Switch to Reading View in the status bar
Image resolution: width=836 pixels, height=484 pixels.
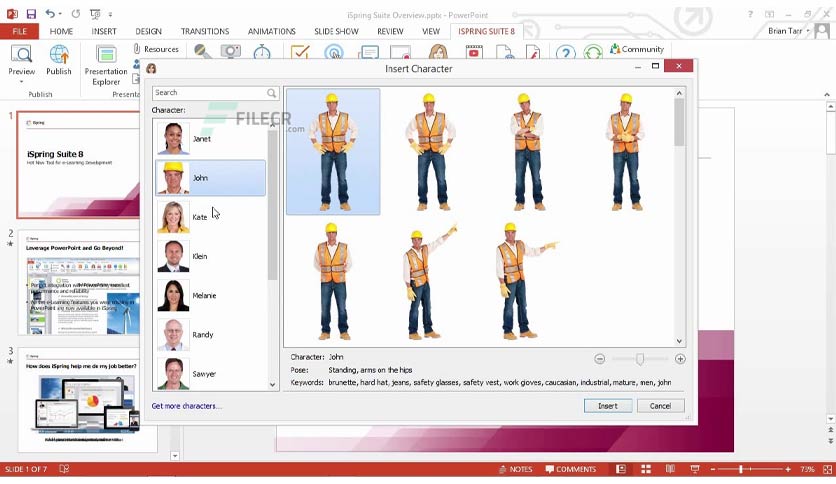click(x=670, y=469)
